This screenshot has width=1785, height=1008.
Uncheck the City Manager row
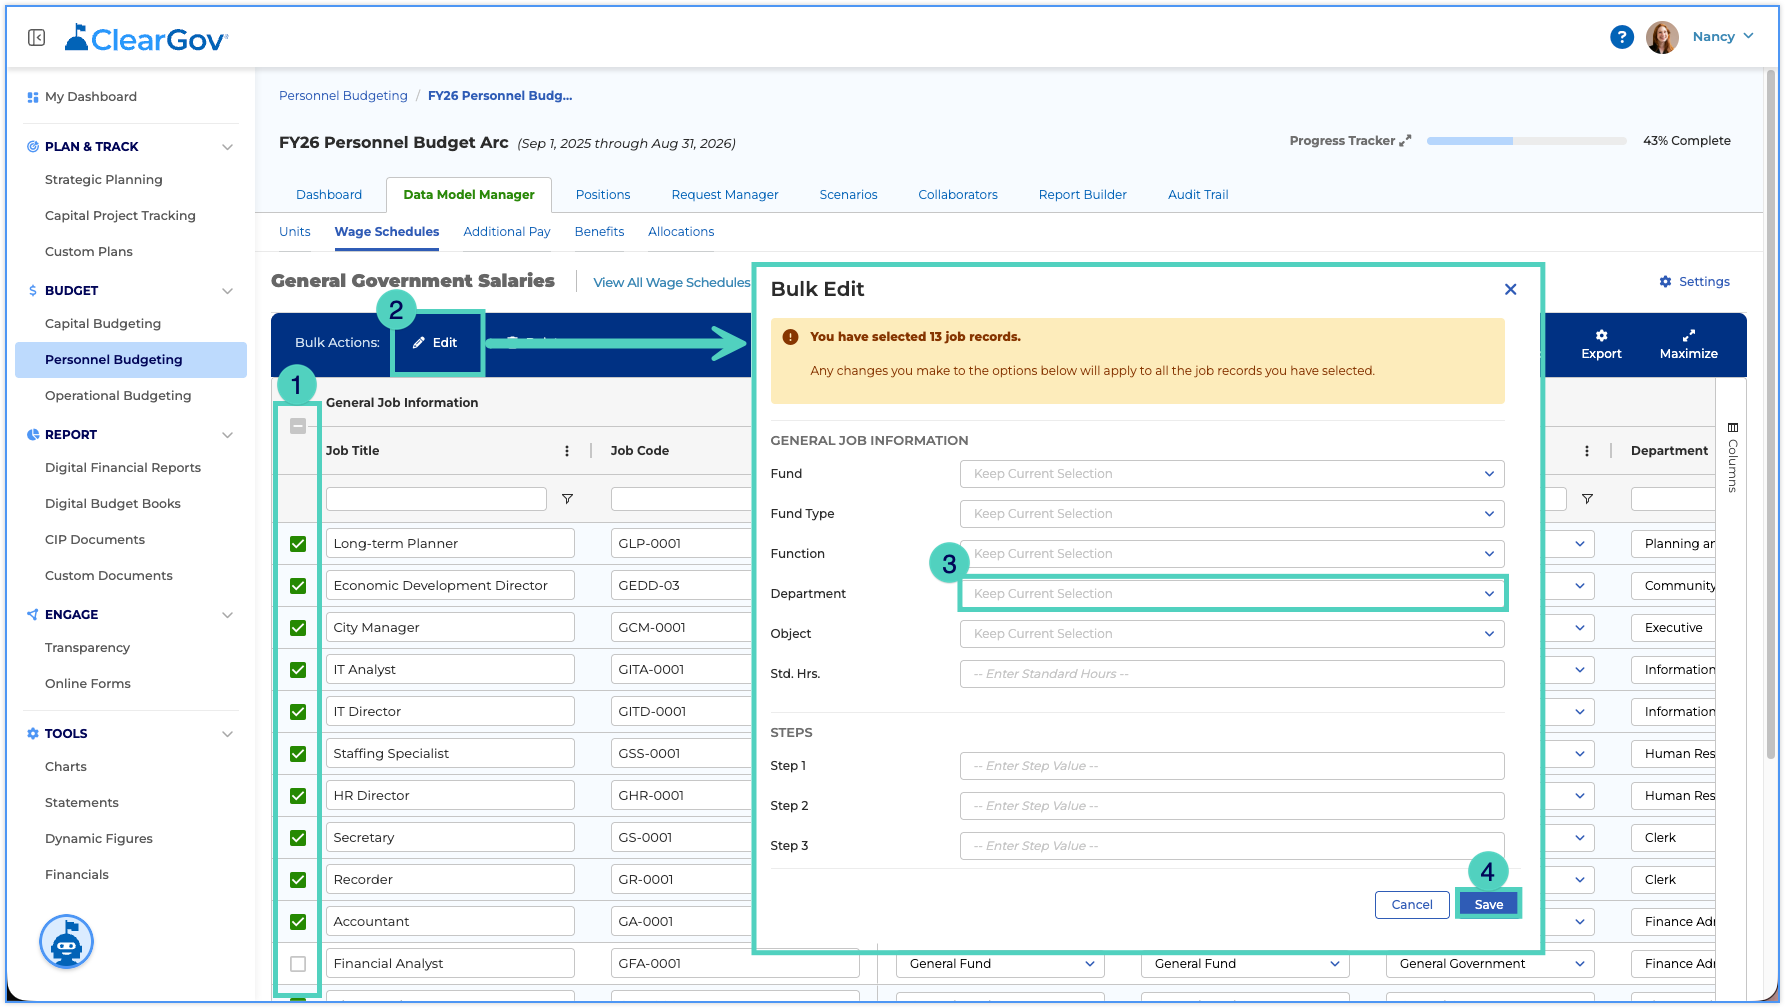(x=298, y=628)
